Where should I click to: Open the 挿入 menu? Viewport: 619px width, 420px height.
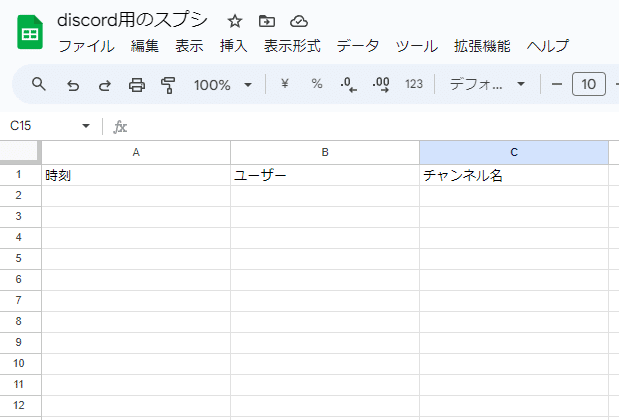click(x=234, y=46)
